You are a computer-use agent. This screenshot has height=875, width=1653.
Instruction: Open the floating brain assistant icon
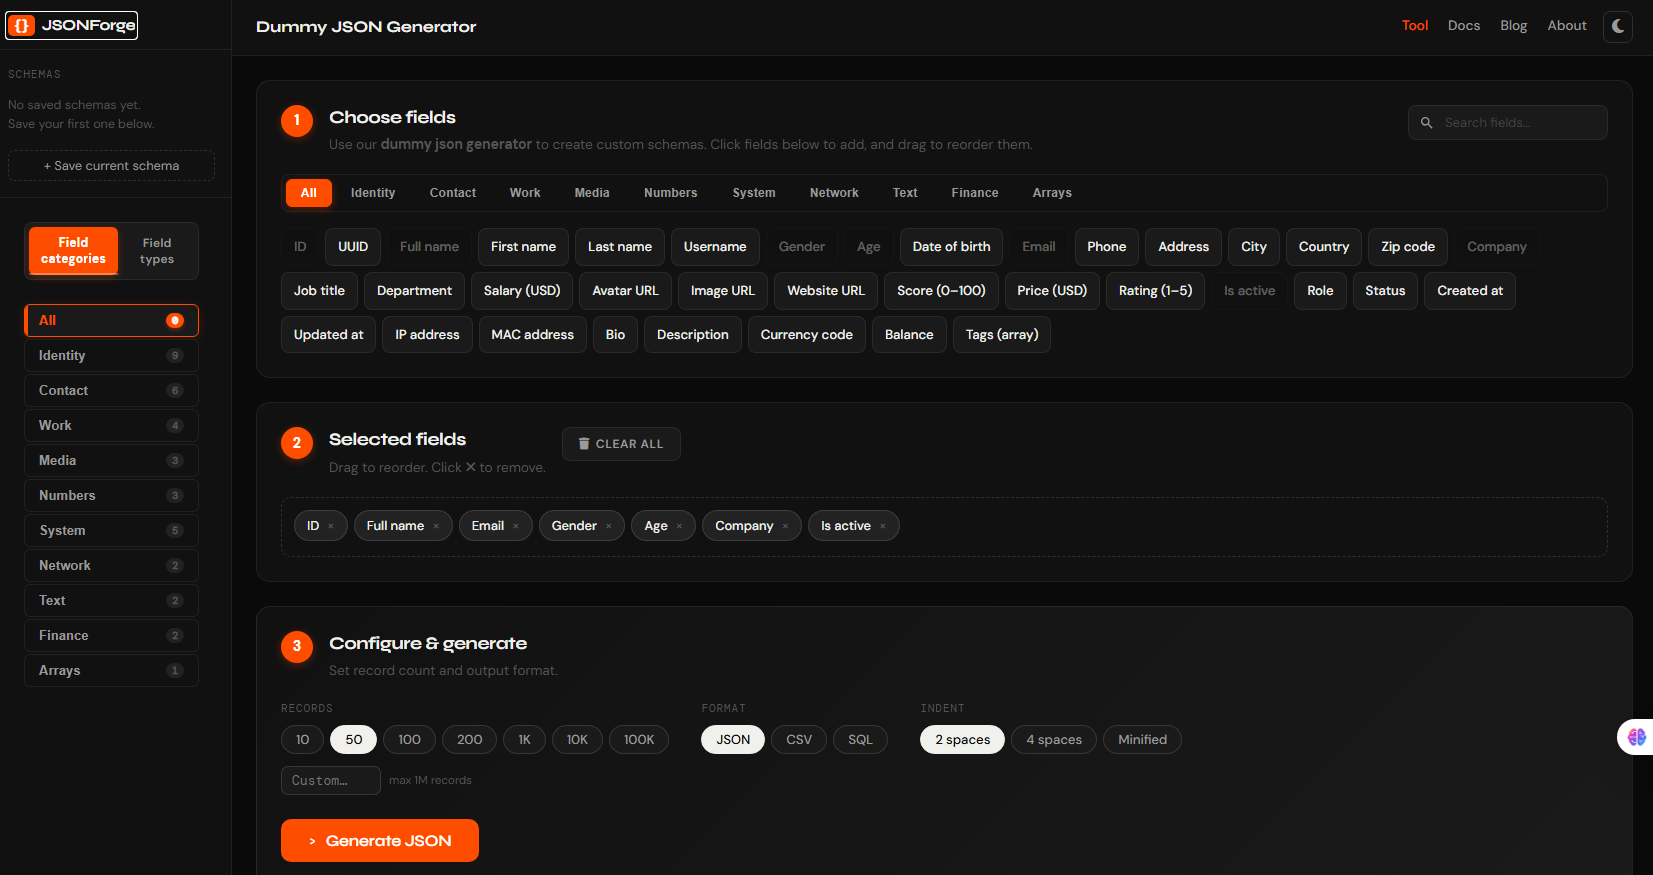(x=1636, y=737)
